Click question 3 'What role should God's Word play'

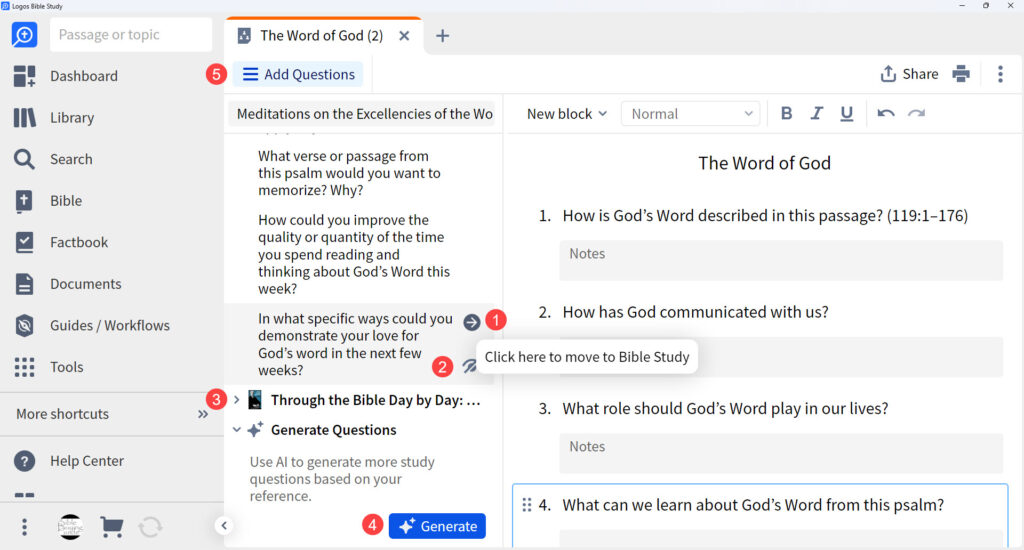click(x=726, y=409)
